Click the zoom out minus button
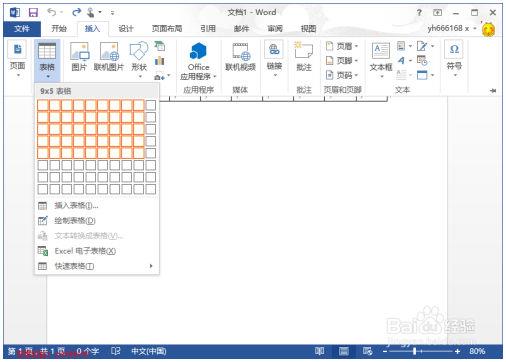 [x=385, y=351]
